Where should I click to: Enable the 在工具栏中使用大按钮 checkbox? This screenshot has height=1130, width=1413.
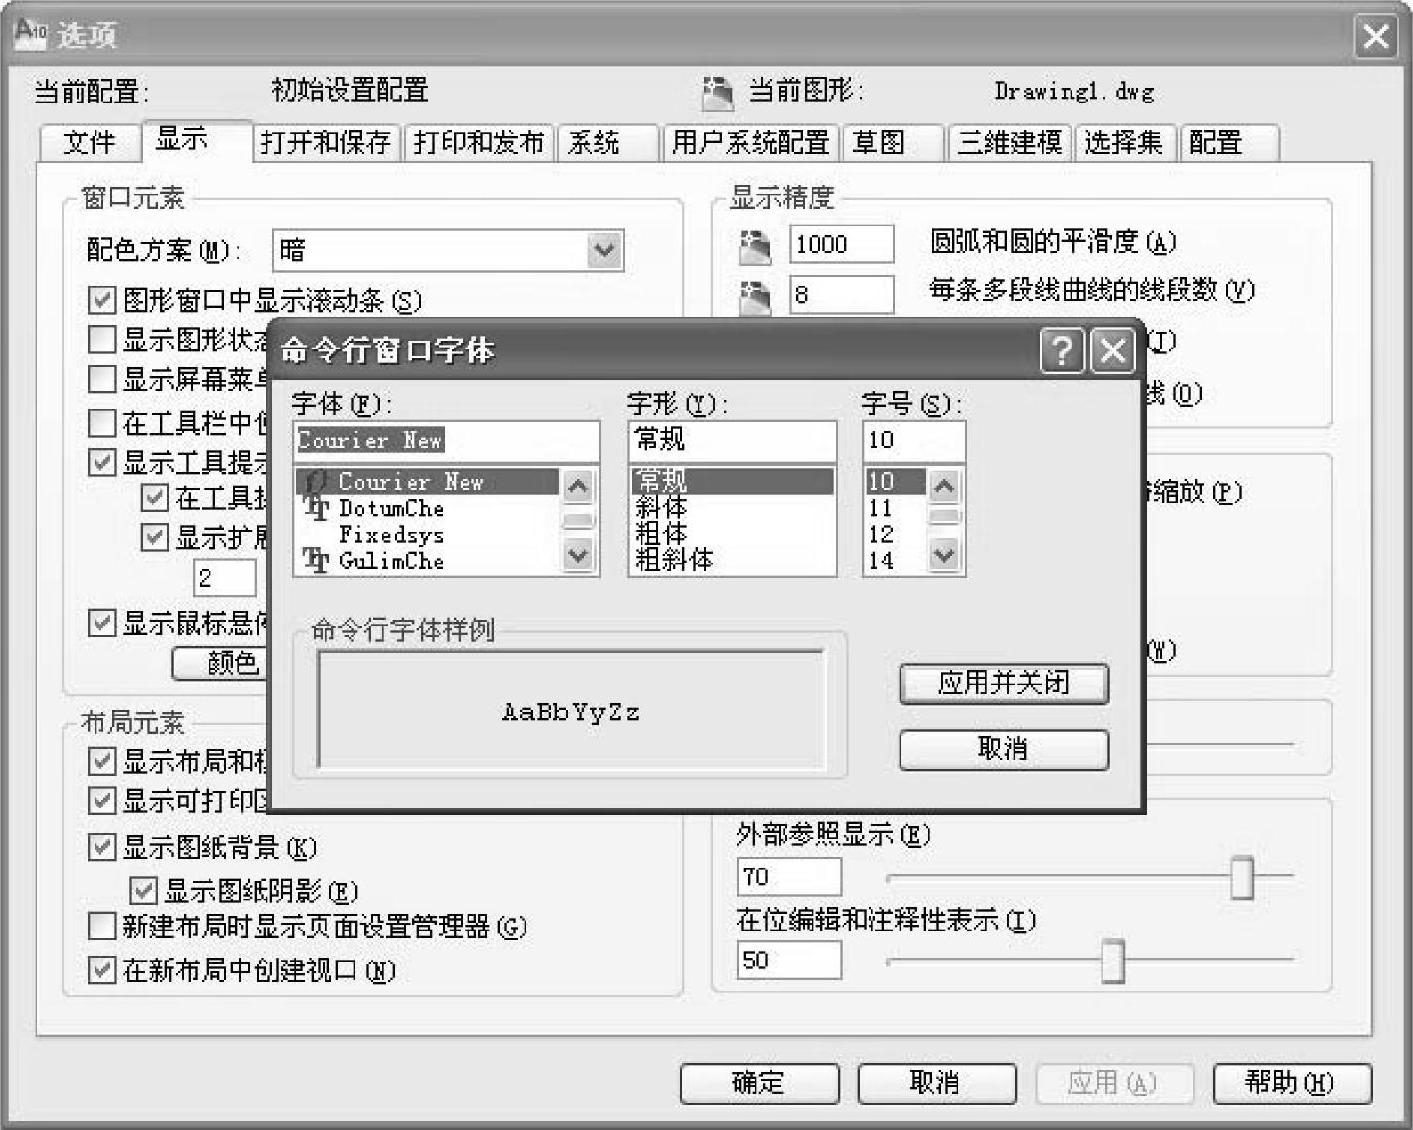102,423
